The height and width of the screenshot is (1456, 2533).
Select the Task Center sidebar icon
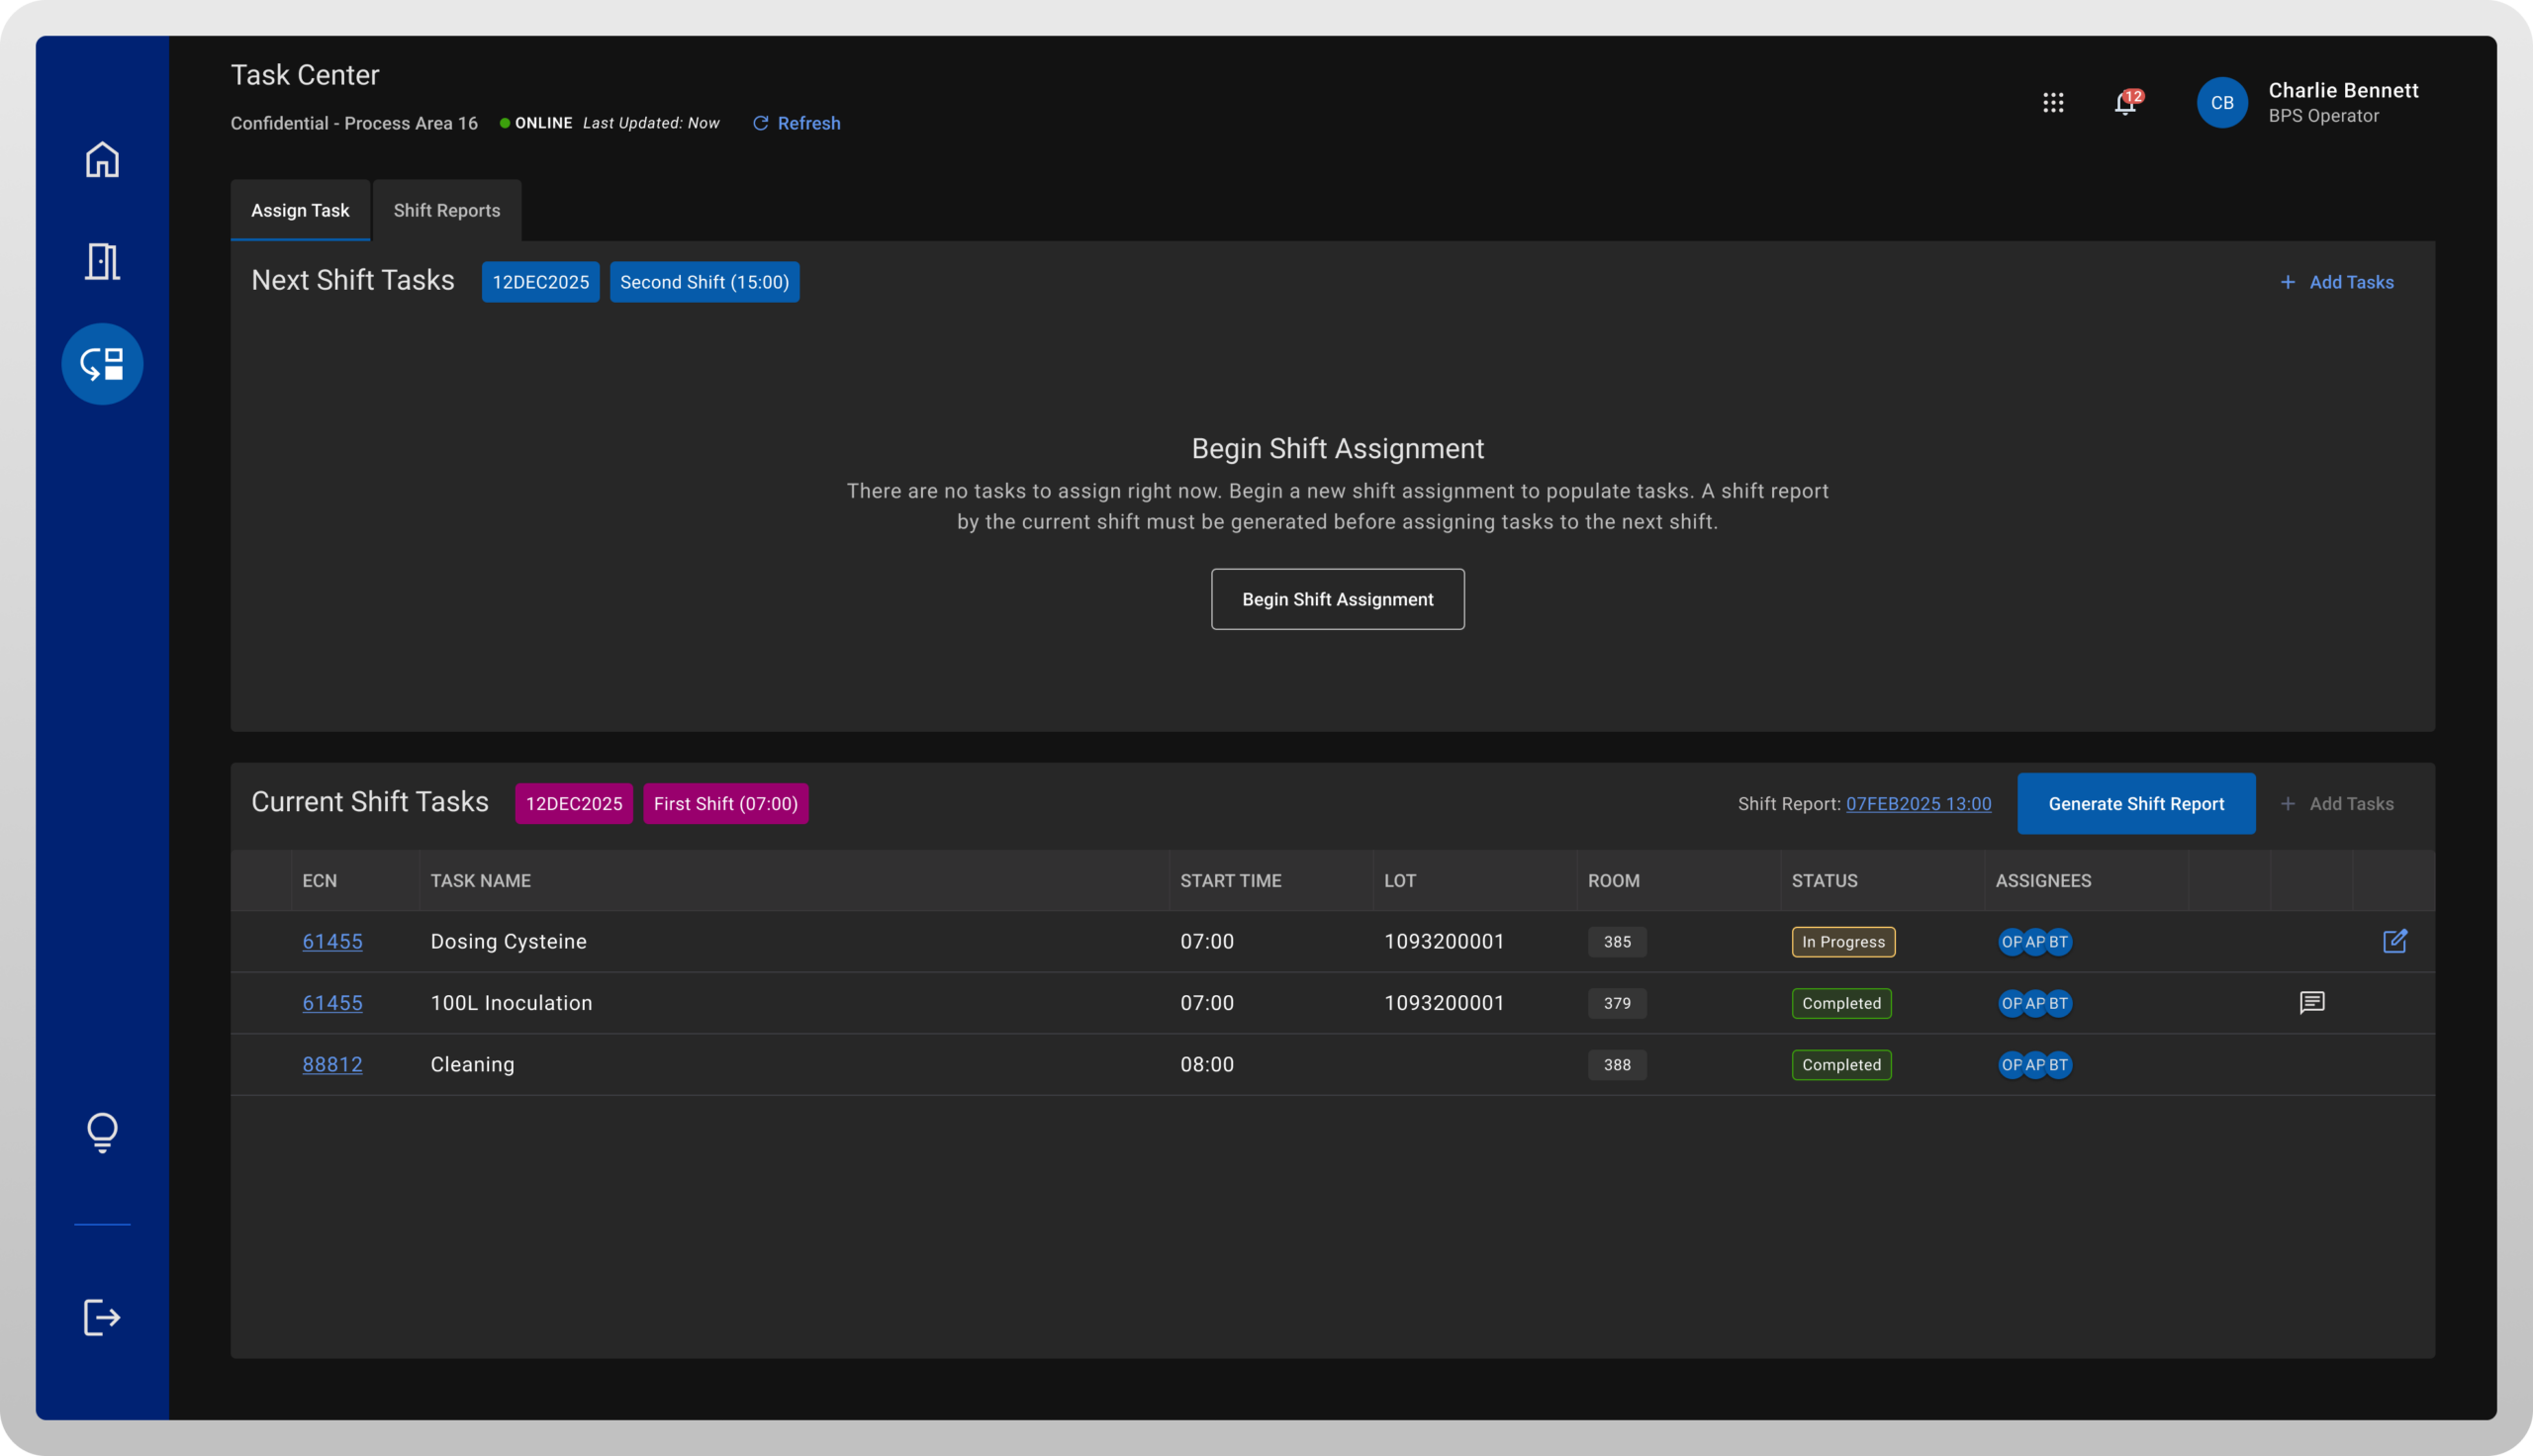tap(102, 364)
